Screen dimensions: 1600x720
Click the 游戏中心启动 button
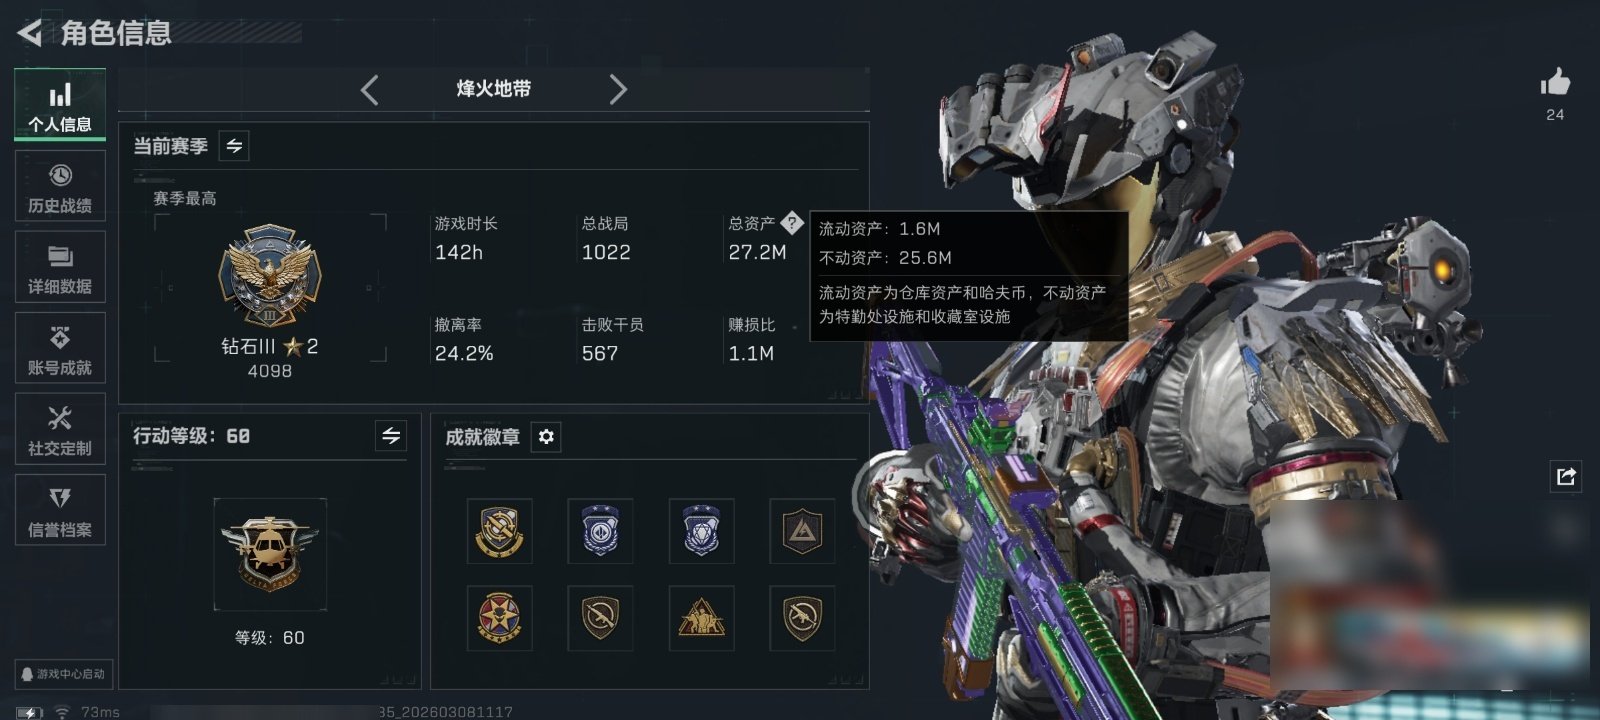tap(63, 674)
